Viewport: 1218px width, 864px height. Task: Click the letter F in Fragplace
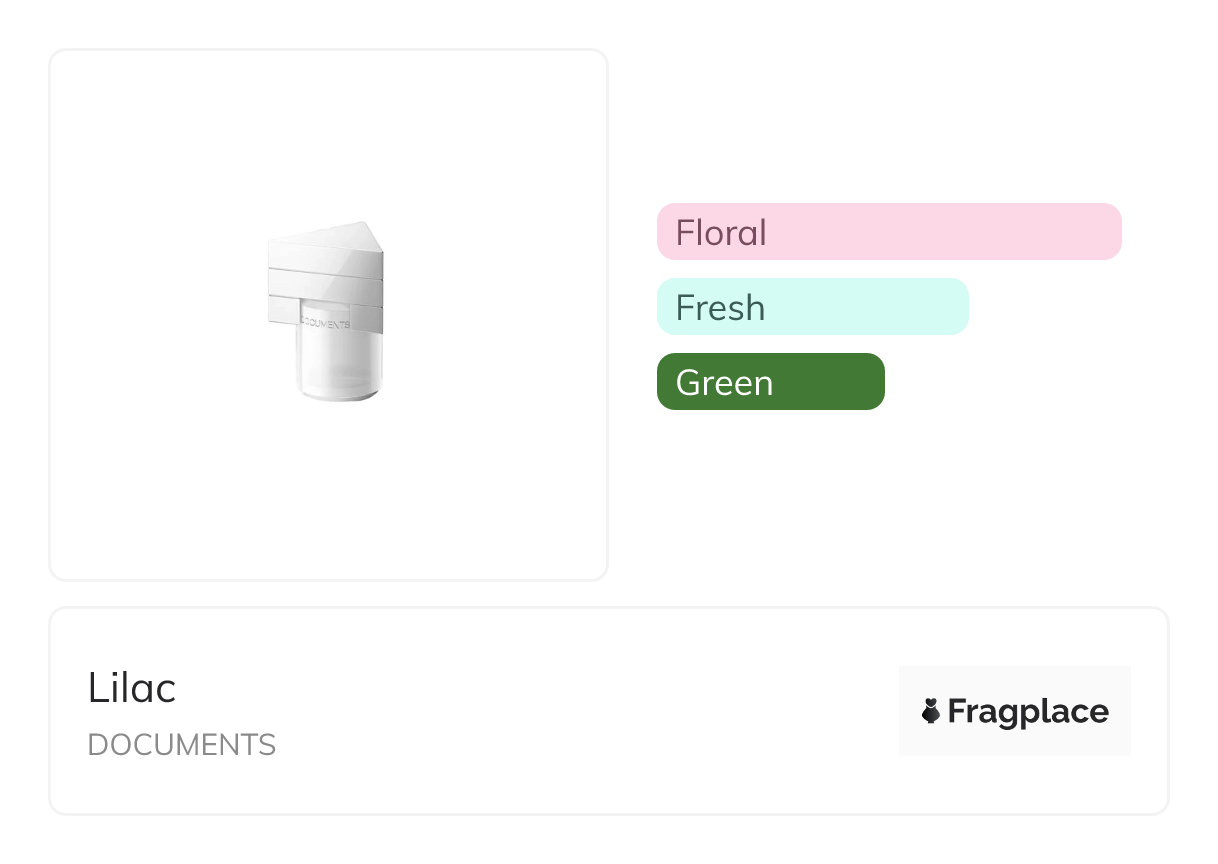click(x=957, y=711)
